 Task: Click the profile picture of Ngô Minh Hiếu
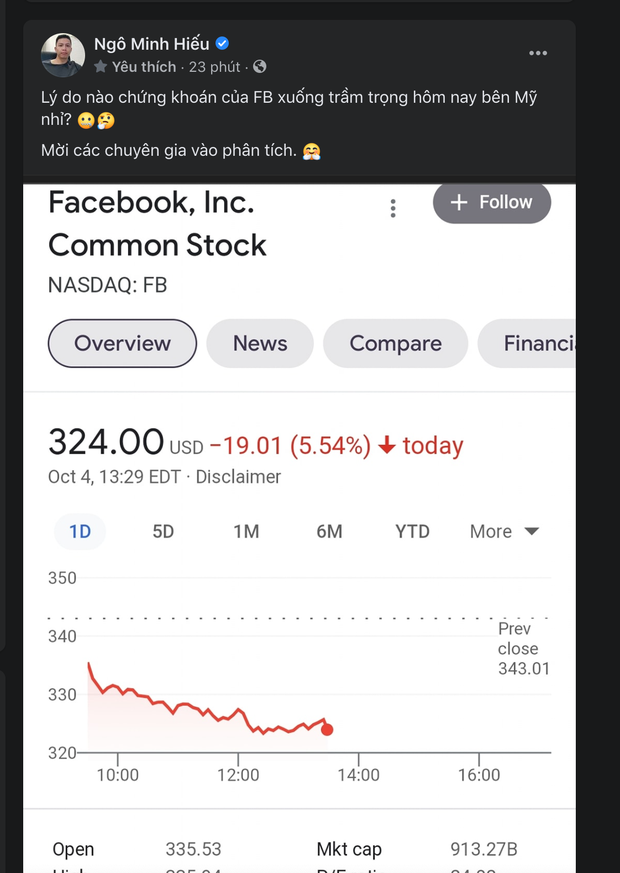[63, 55]
